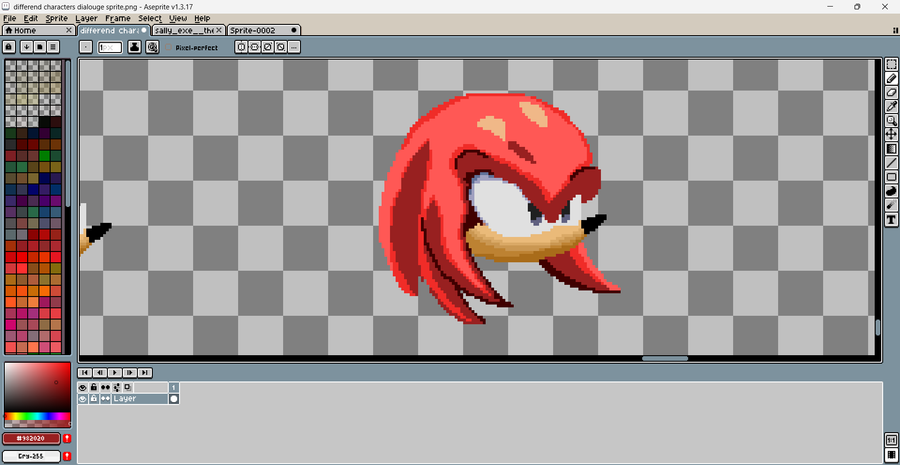This screenshot has height=465, width=900.
Task: Open the Help menu
Action: (x=202, y=18)
